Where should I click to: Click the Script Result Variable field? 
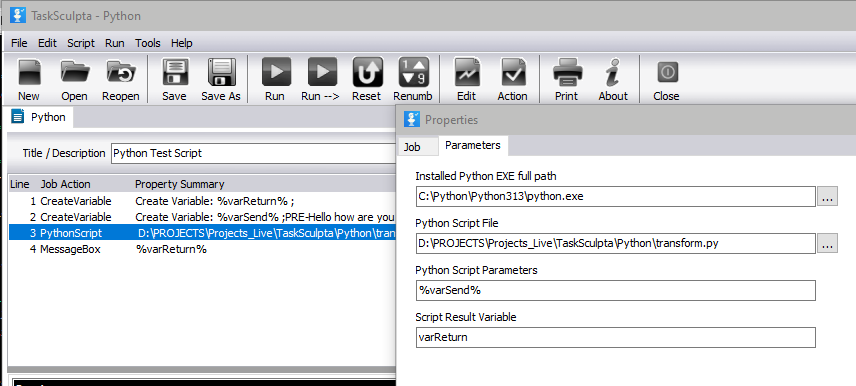[x=615, y=337]
